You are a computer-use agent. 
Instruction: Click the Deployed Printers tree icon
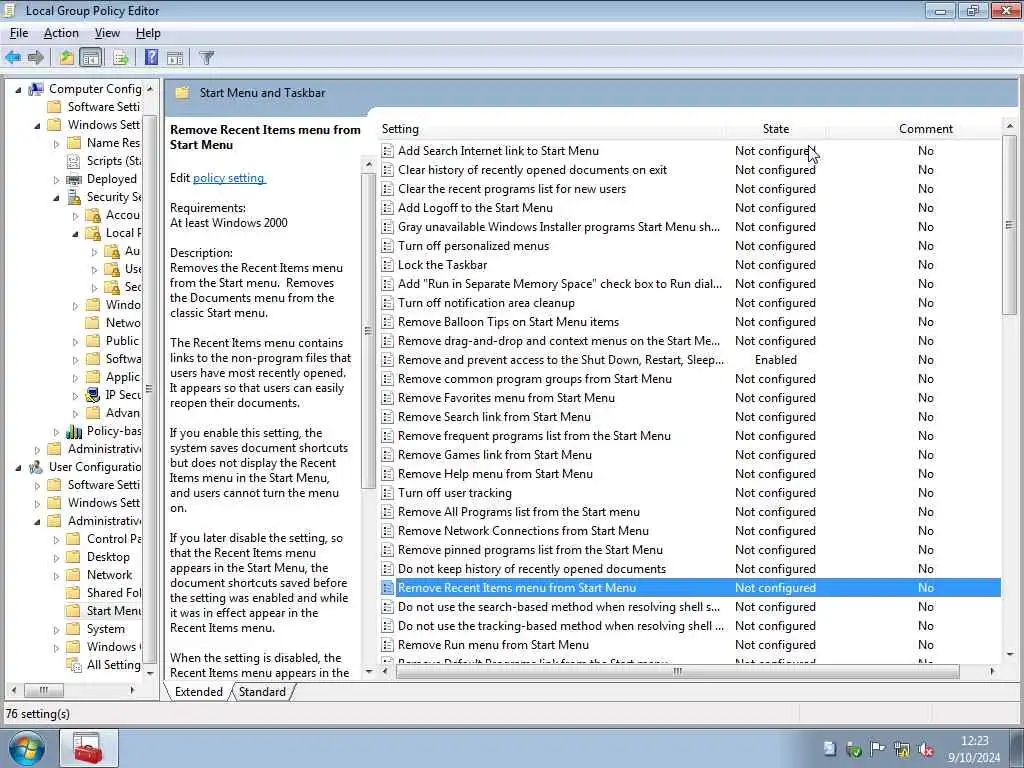point(74,179)
